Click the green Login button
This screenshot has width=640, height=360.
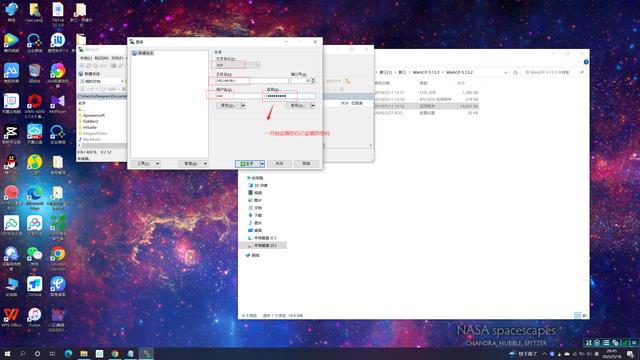tap(248, 164)
